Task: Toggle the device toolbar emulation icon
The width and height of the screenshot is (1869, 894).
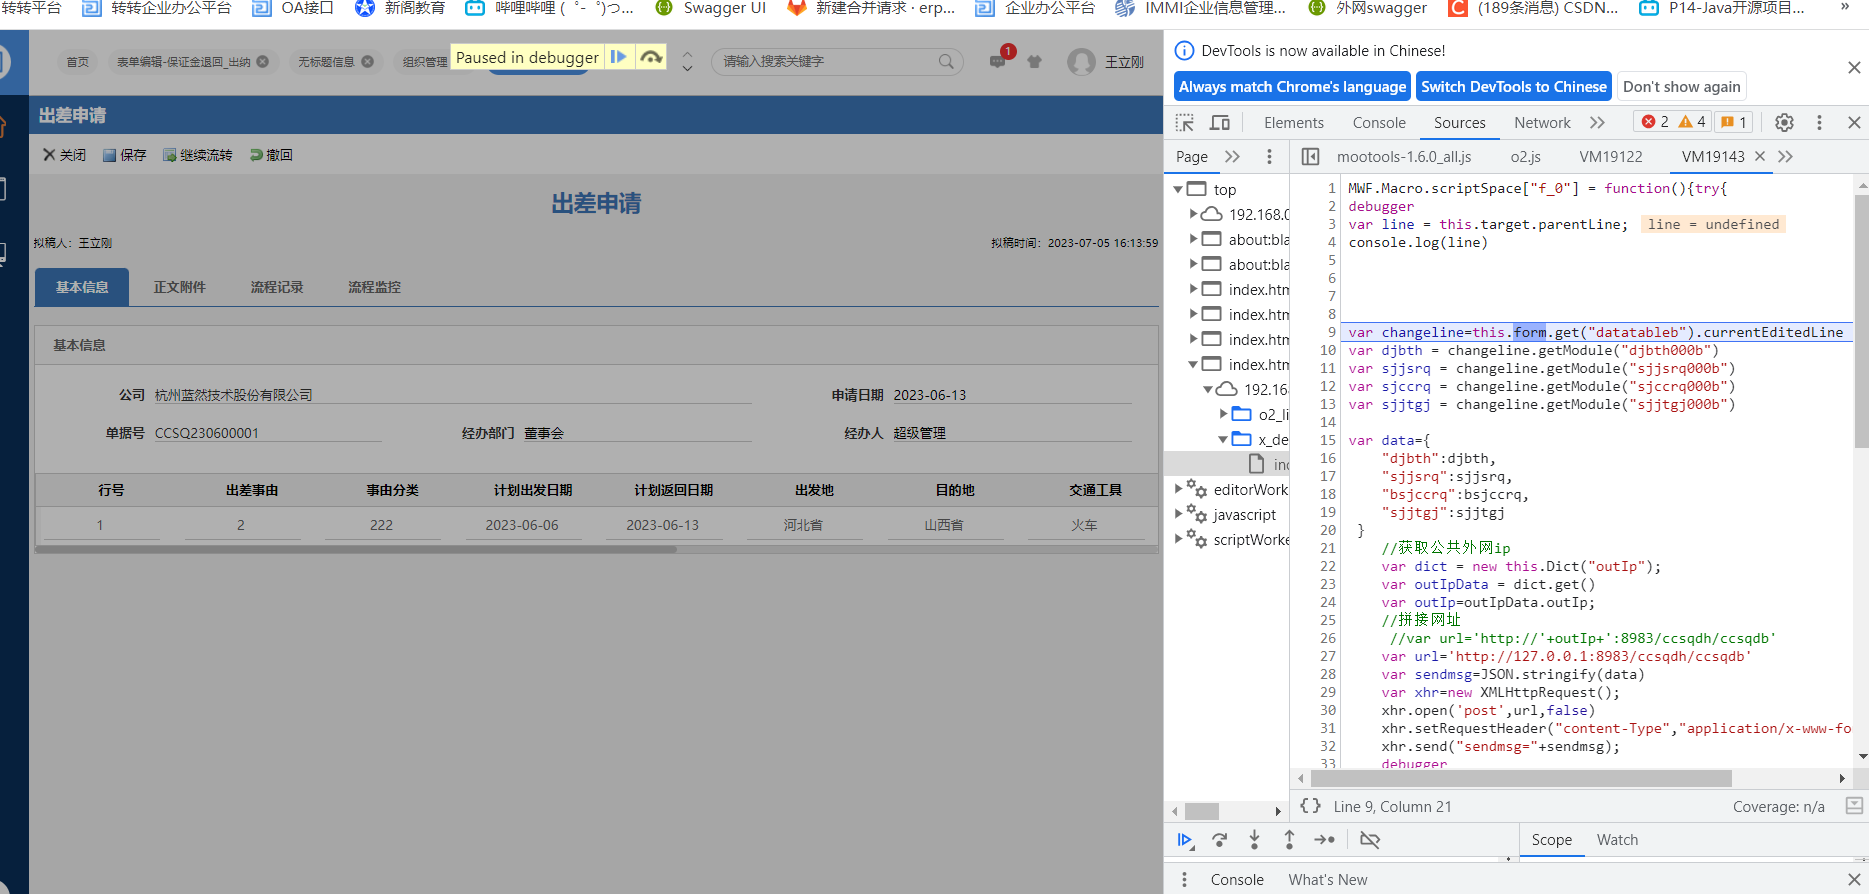Action: (1220, 122)
